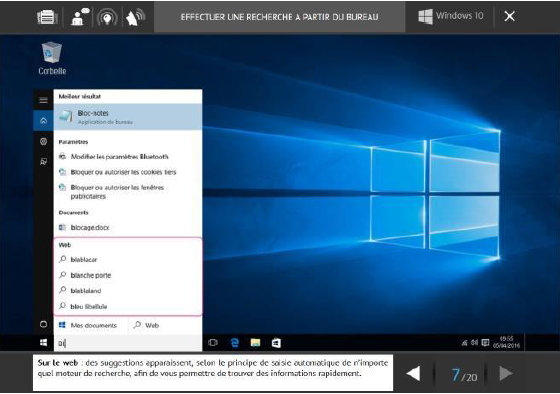This screenshot has height=394, width=560.
Task: Click the Meilleur résultat heading
Action: pyautogui.click(x=80, y=96)
